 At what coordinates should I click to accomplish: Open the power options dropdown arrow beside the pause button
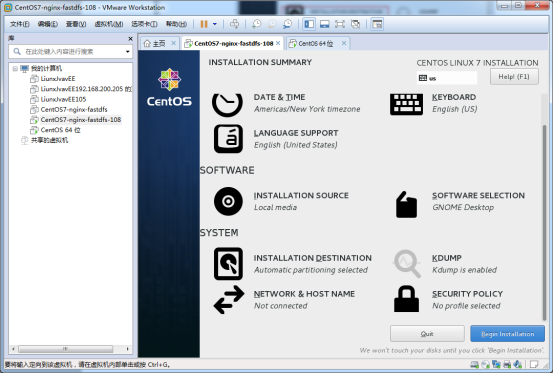[x=214, y=24]
